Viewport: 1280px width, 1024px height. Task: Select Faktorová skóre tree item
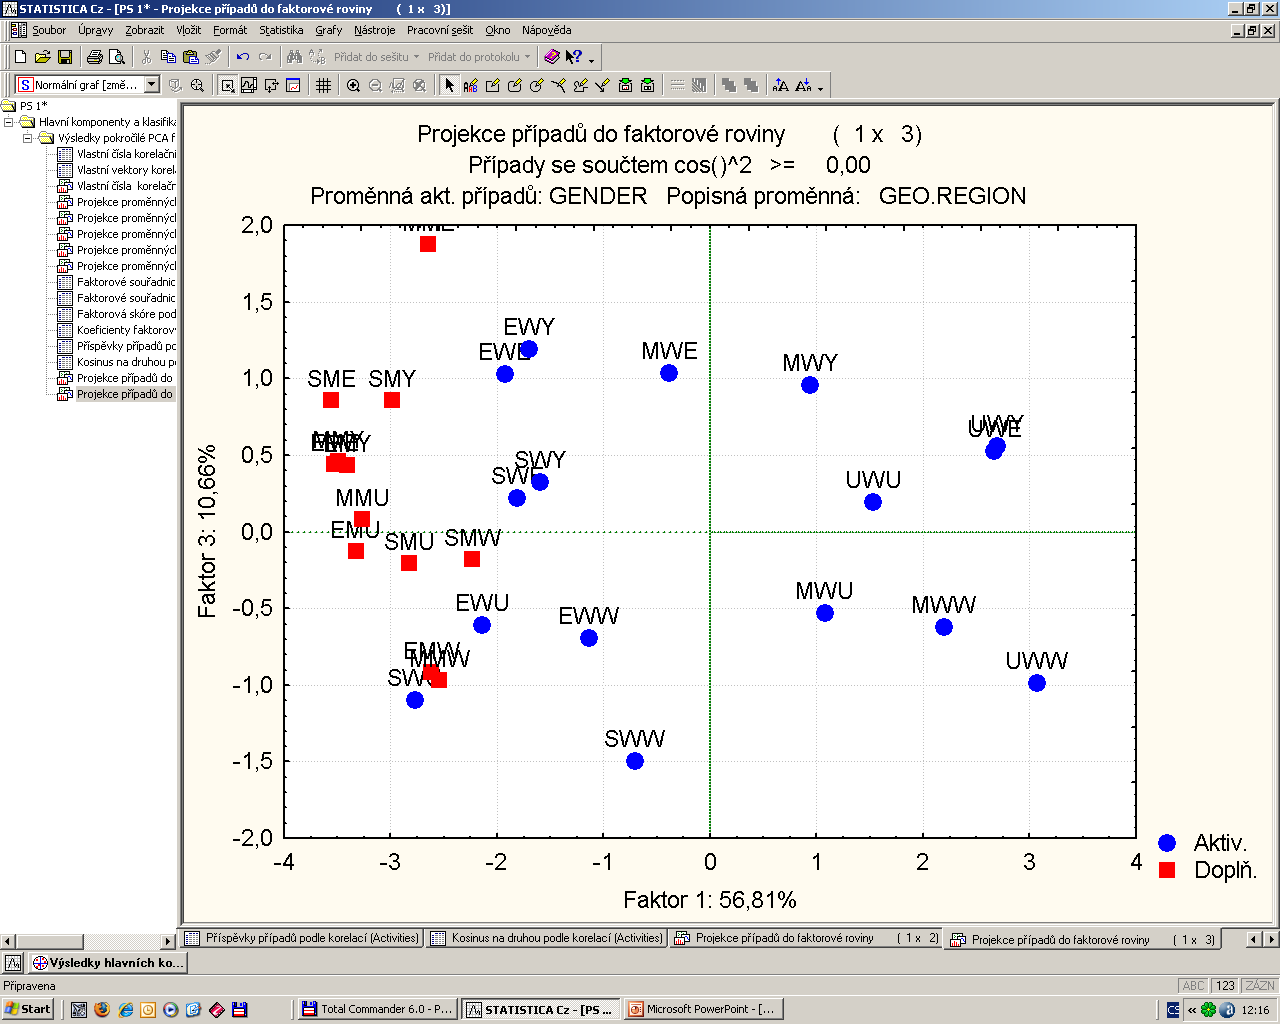point(126,314)
